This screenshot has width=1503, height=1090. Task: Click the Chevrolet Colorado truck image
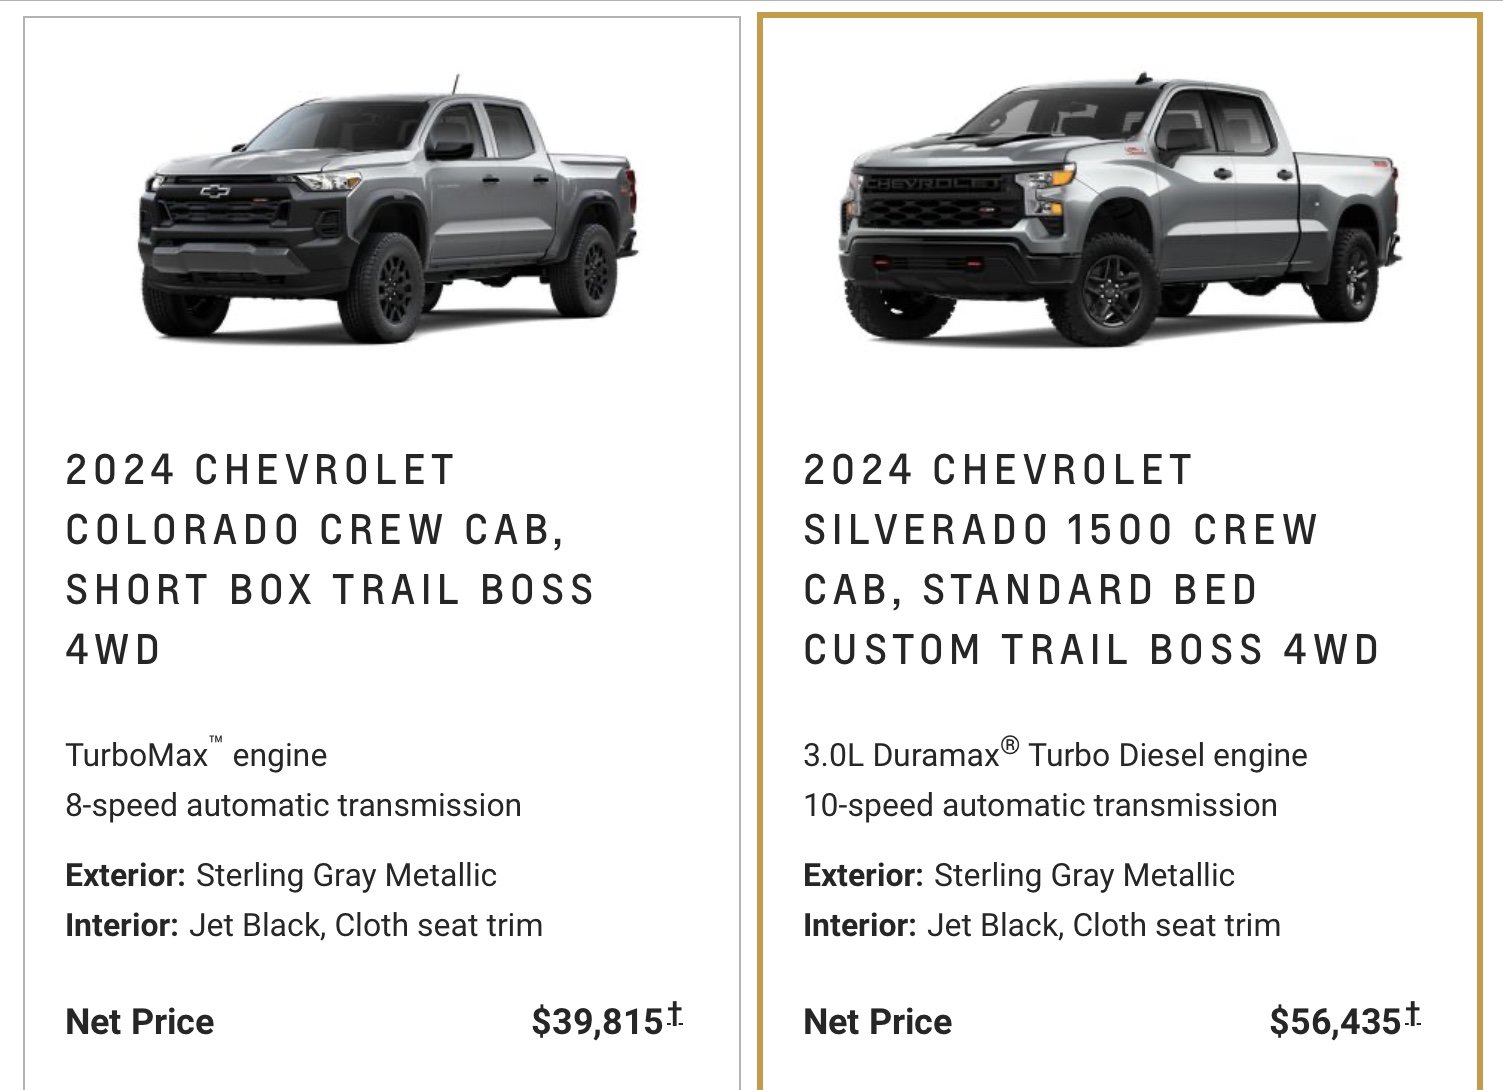pos(387,208)
